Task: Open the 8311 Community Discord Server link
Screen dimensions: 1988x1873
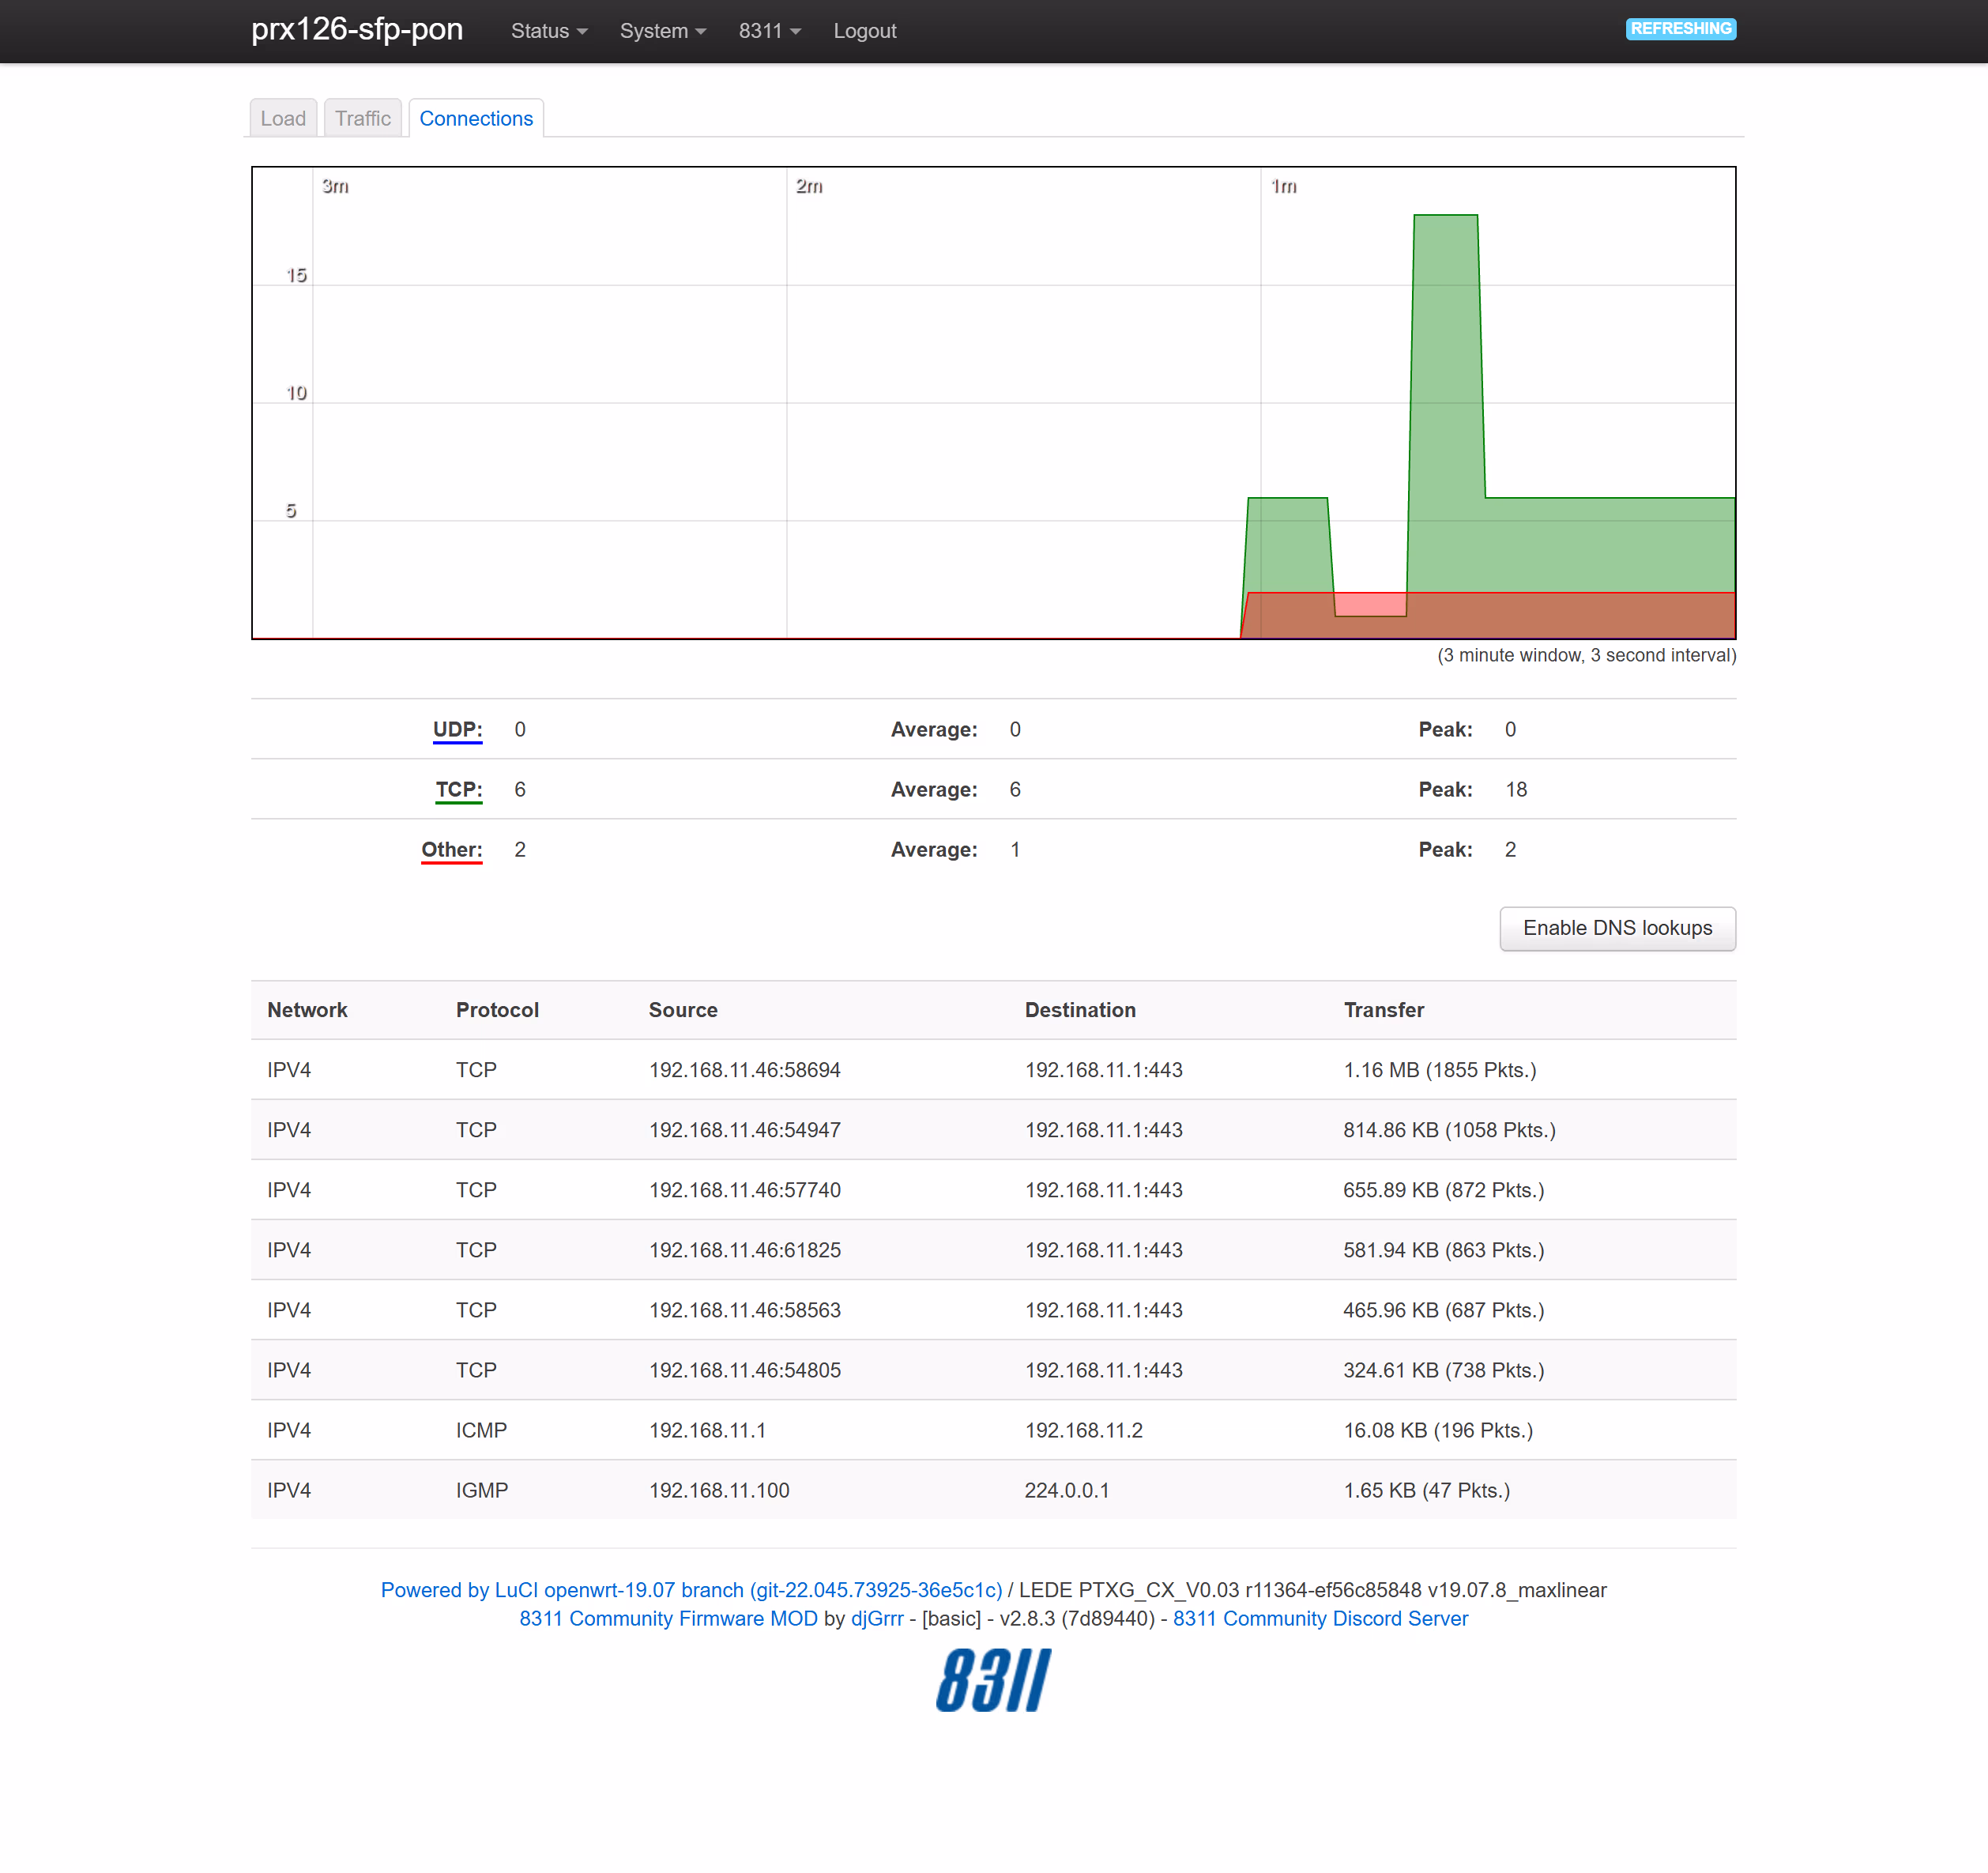Action: click(x=1320, y=1618)
